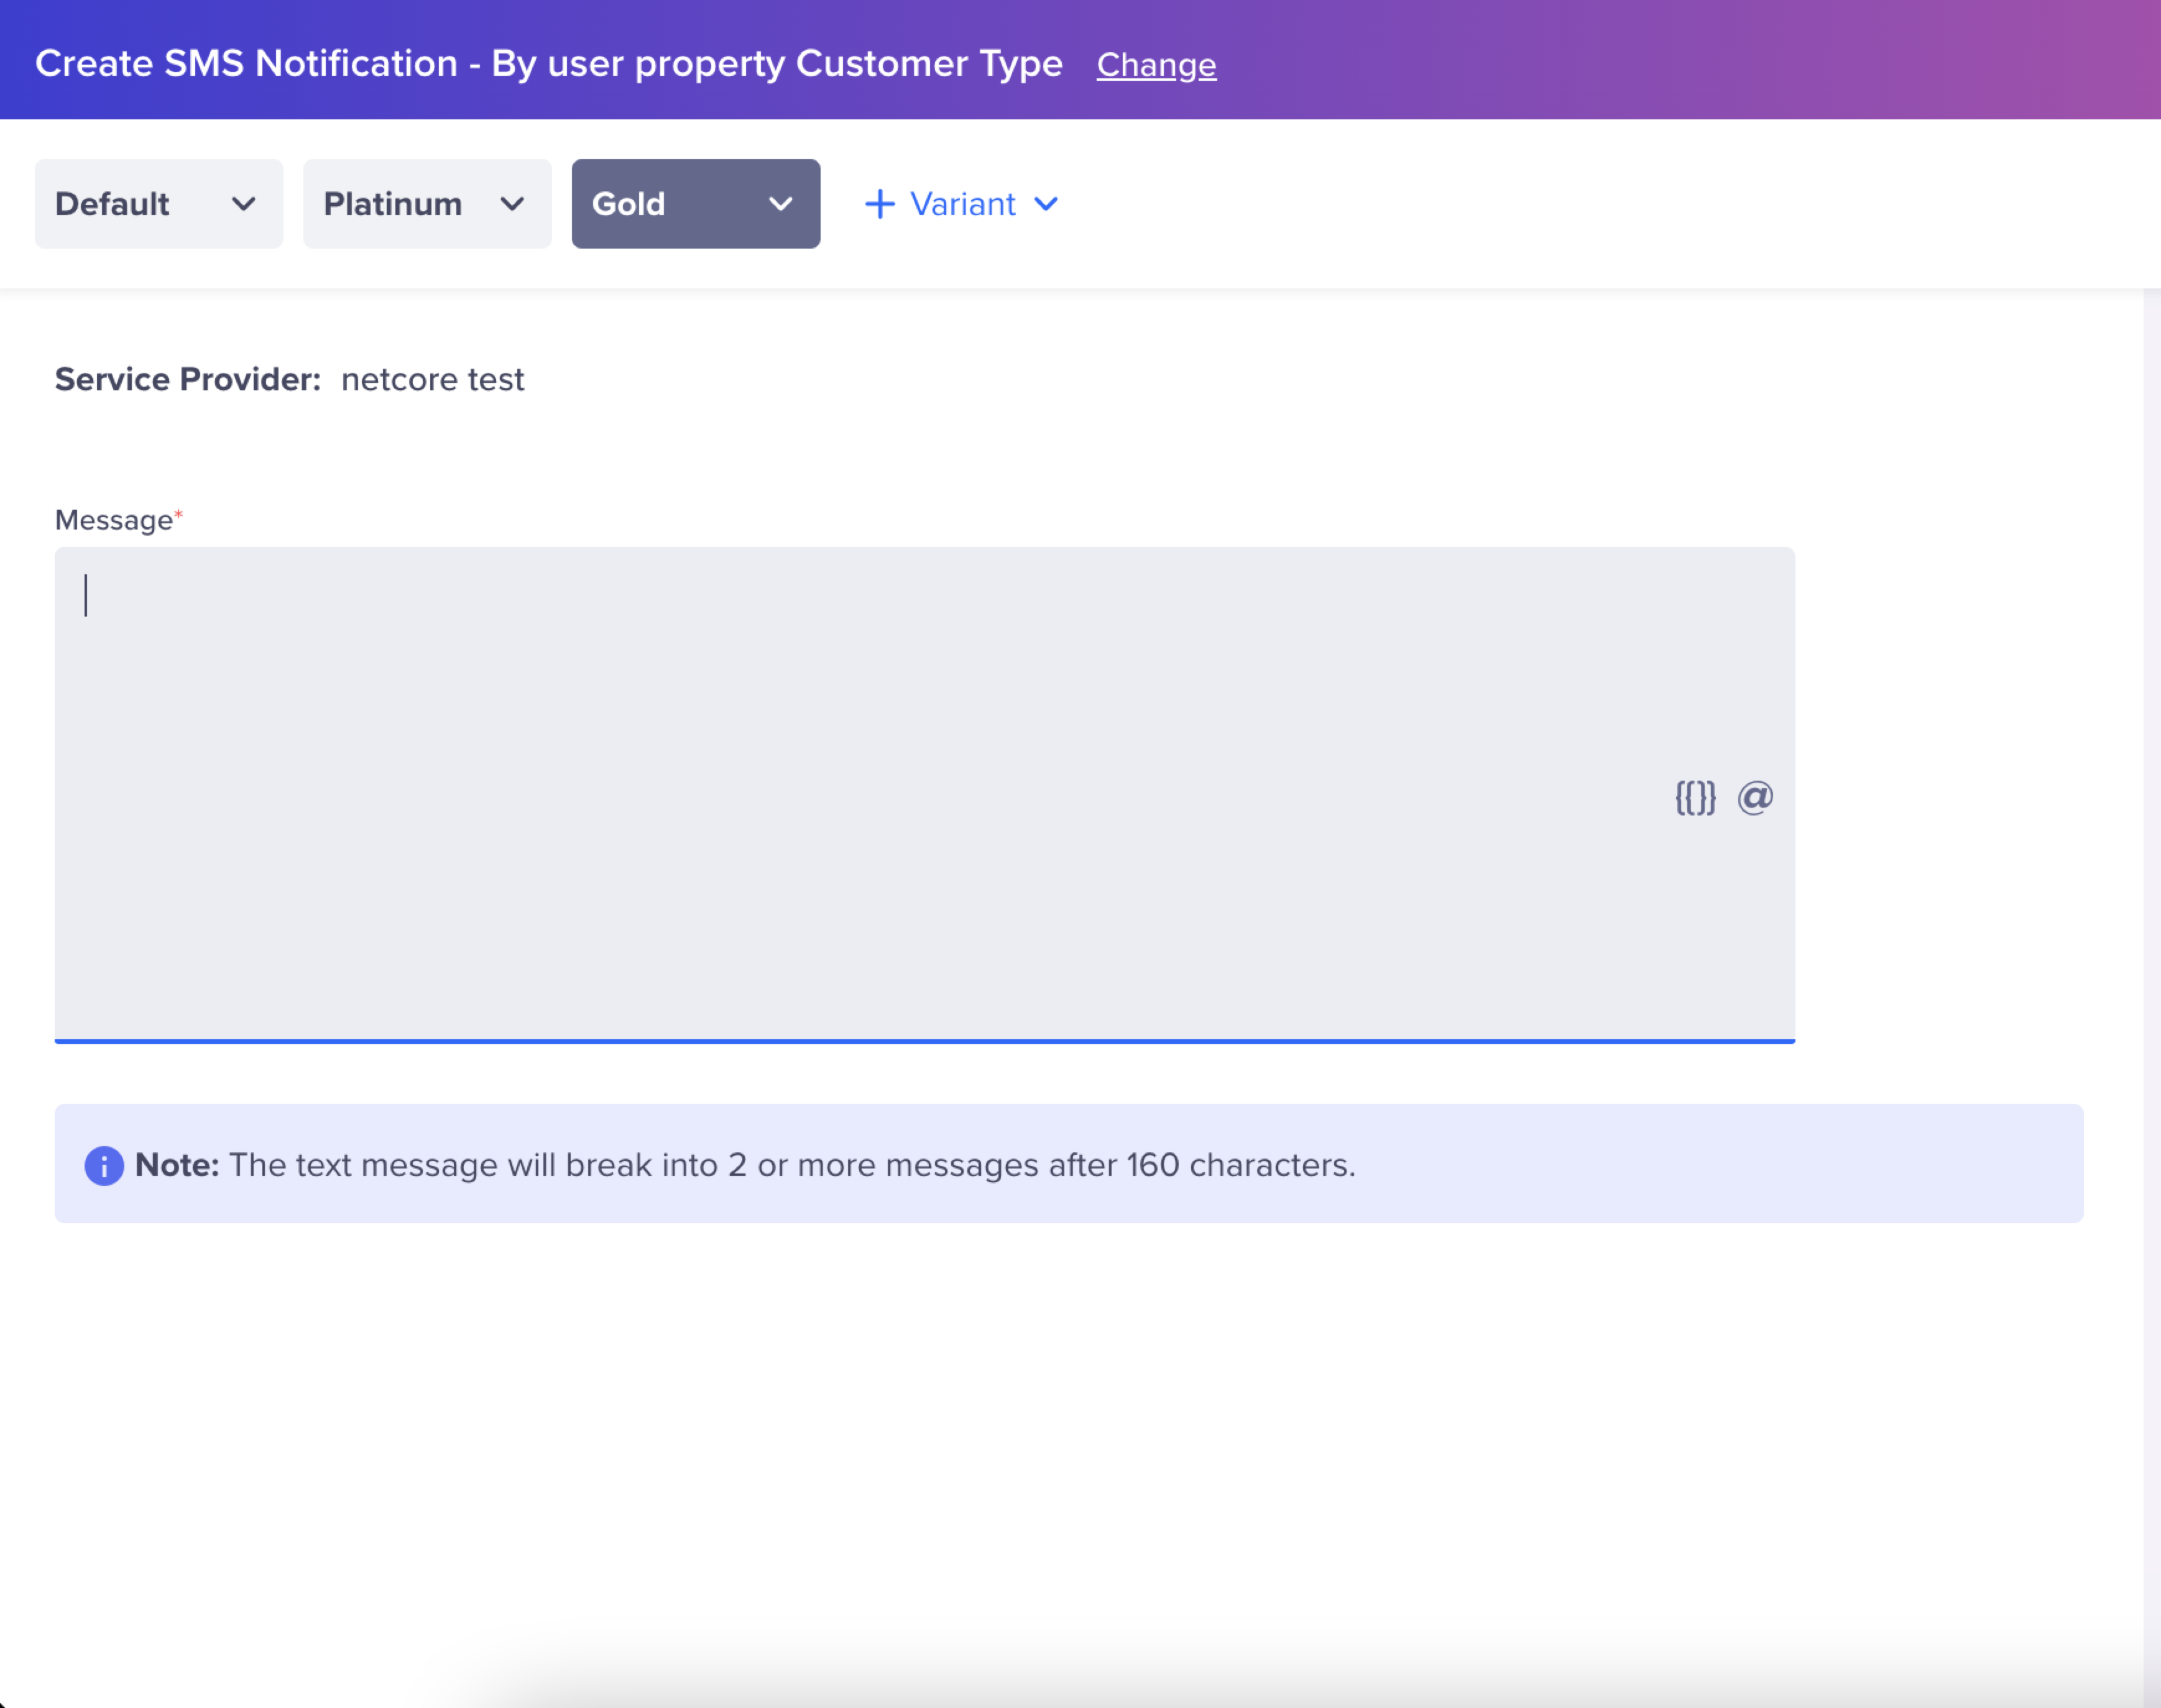
Task: Open the Gold variant dropdown arrow
Action: (x=780, y=204)
